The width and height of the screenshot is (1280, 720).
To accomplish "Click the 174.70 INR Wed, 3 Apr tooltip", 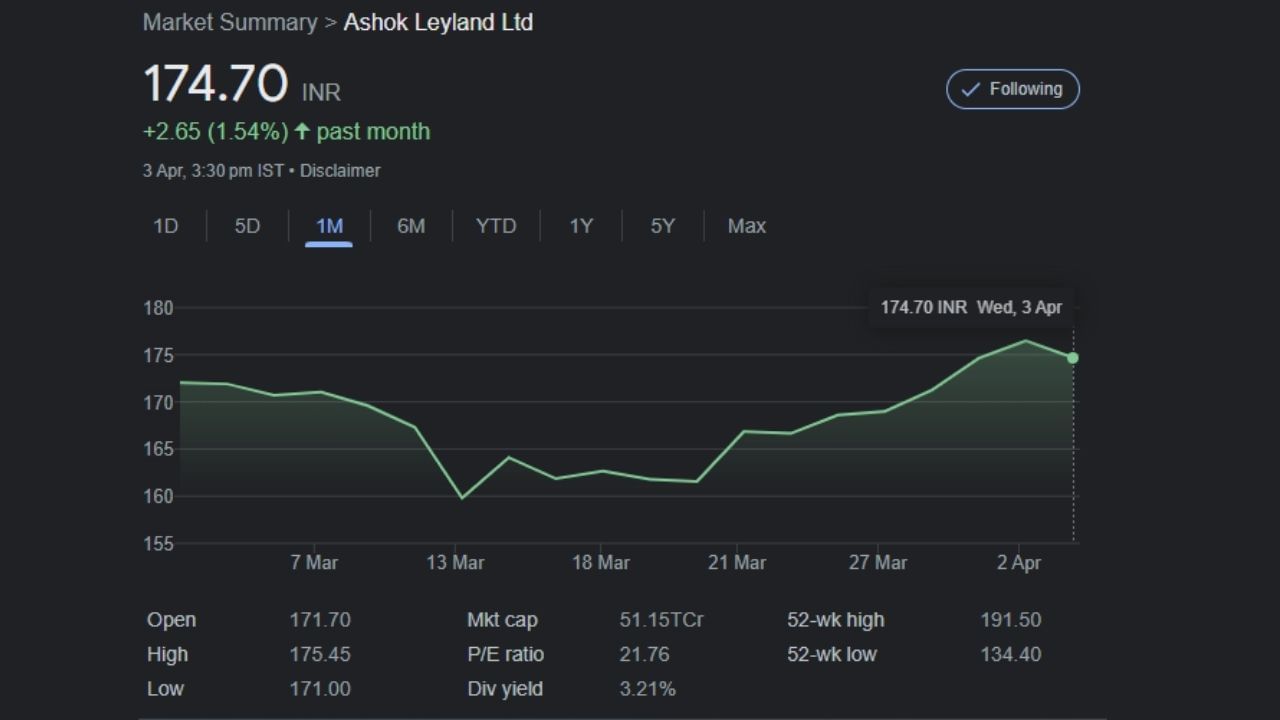I will tap(971, 307).
